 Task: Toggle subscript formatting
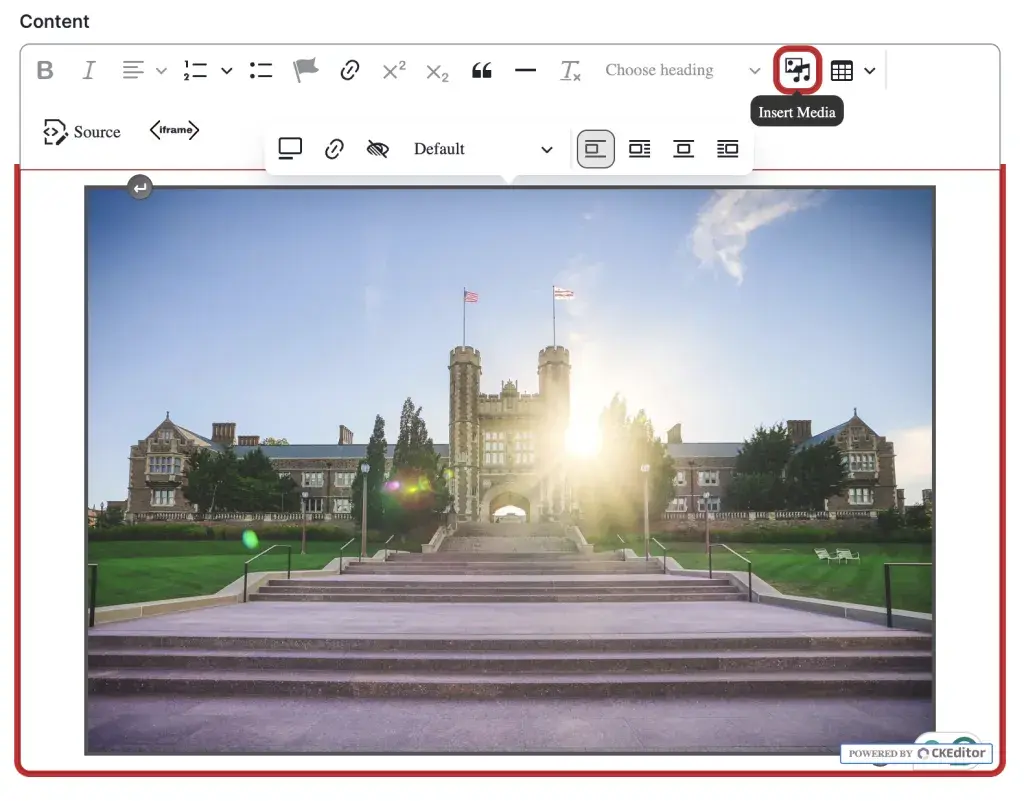437,72
